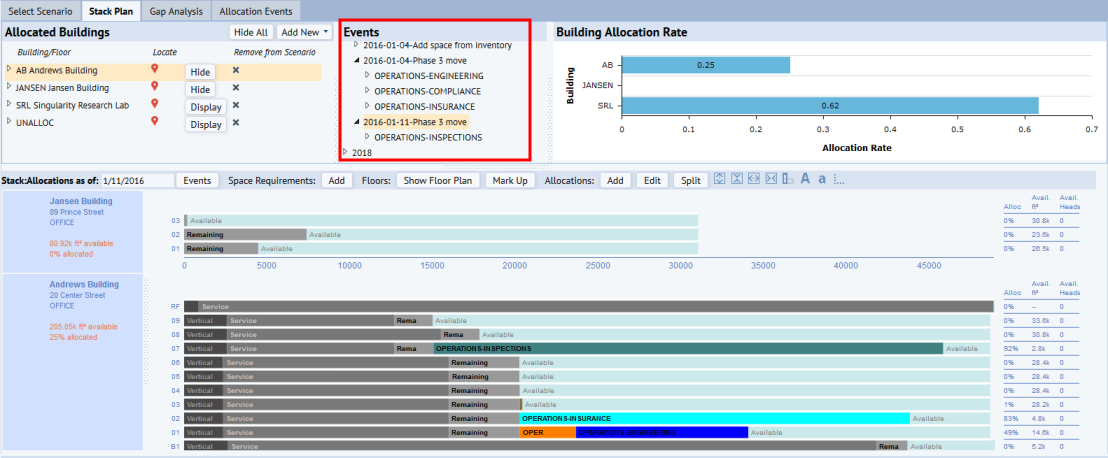The height and width of the screenshot is (458, 1108).
Task: Collapse 2016-01-04-Phase 3 move event
Action: (357, 61)
